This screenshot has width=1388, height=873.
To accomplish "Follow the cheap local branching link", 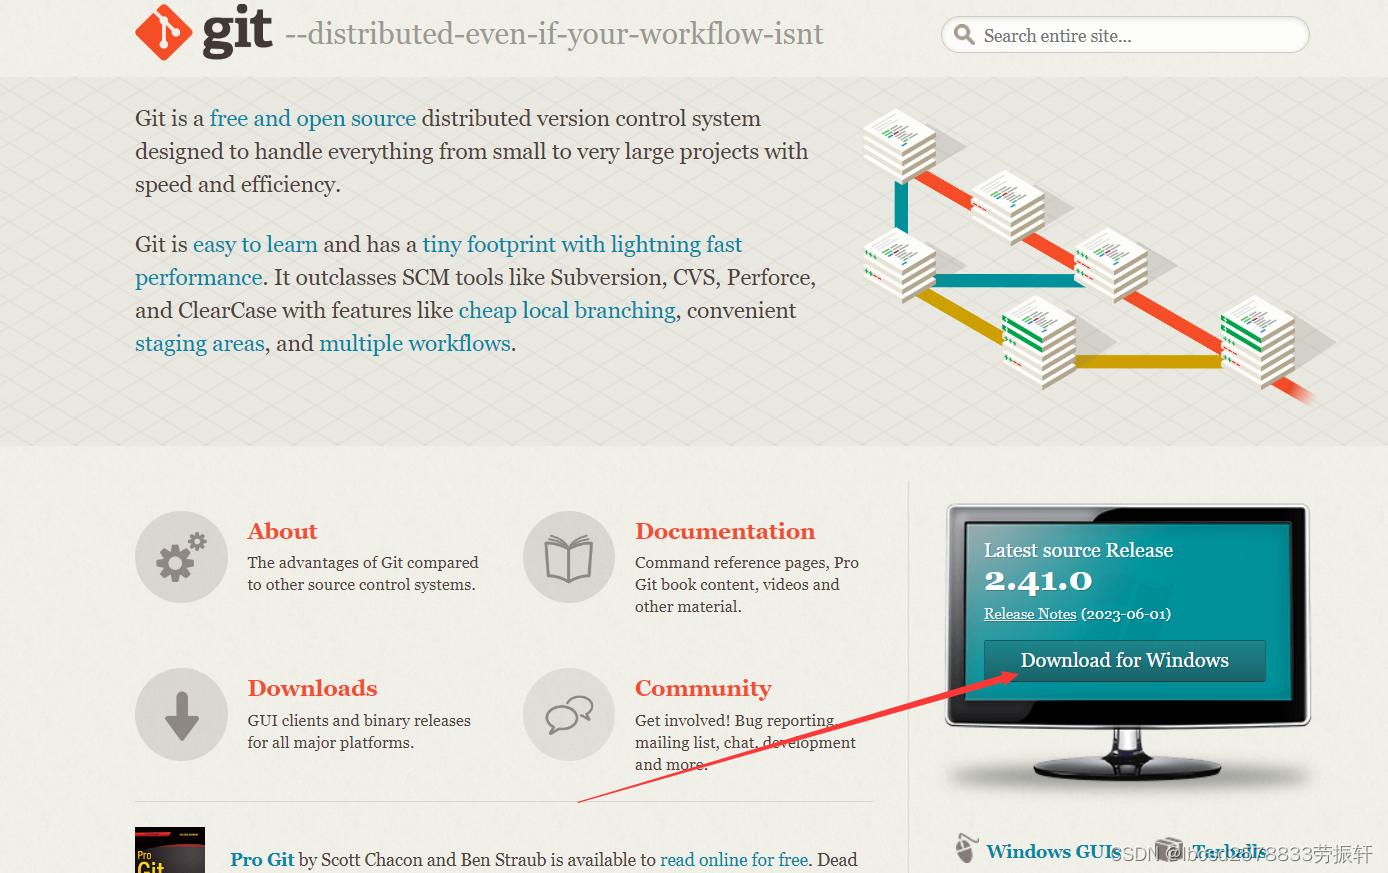I will point(567,311).
